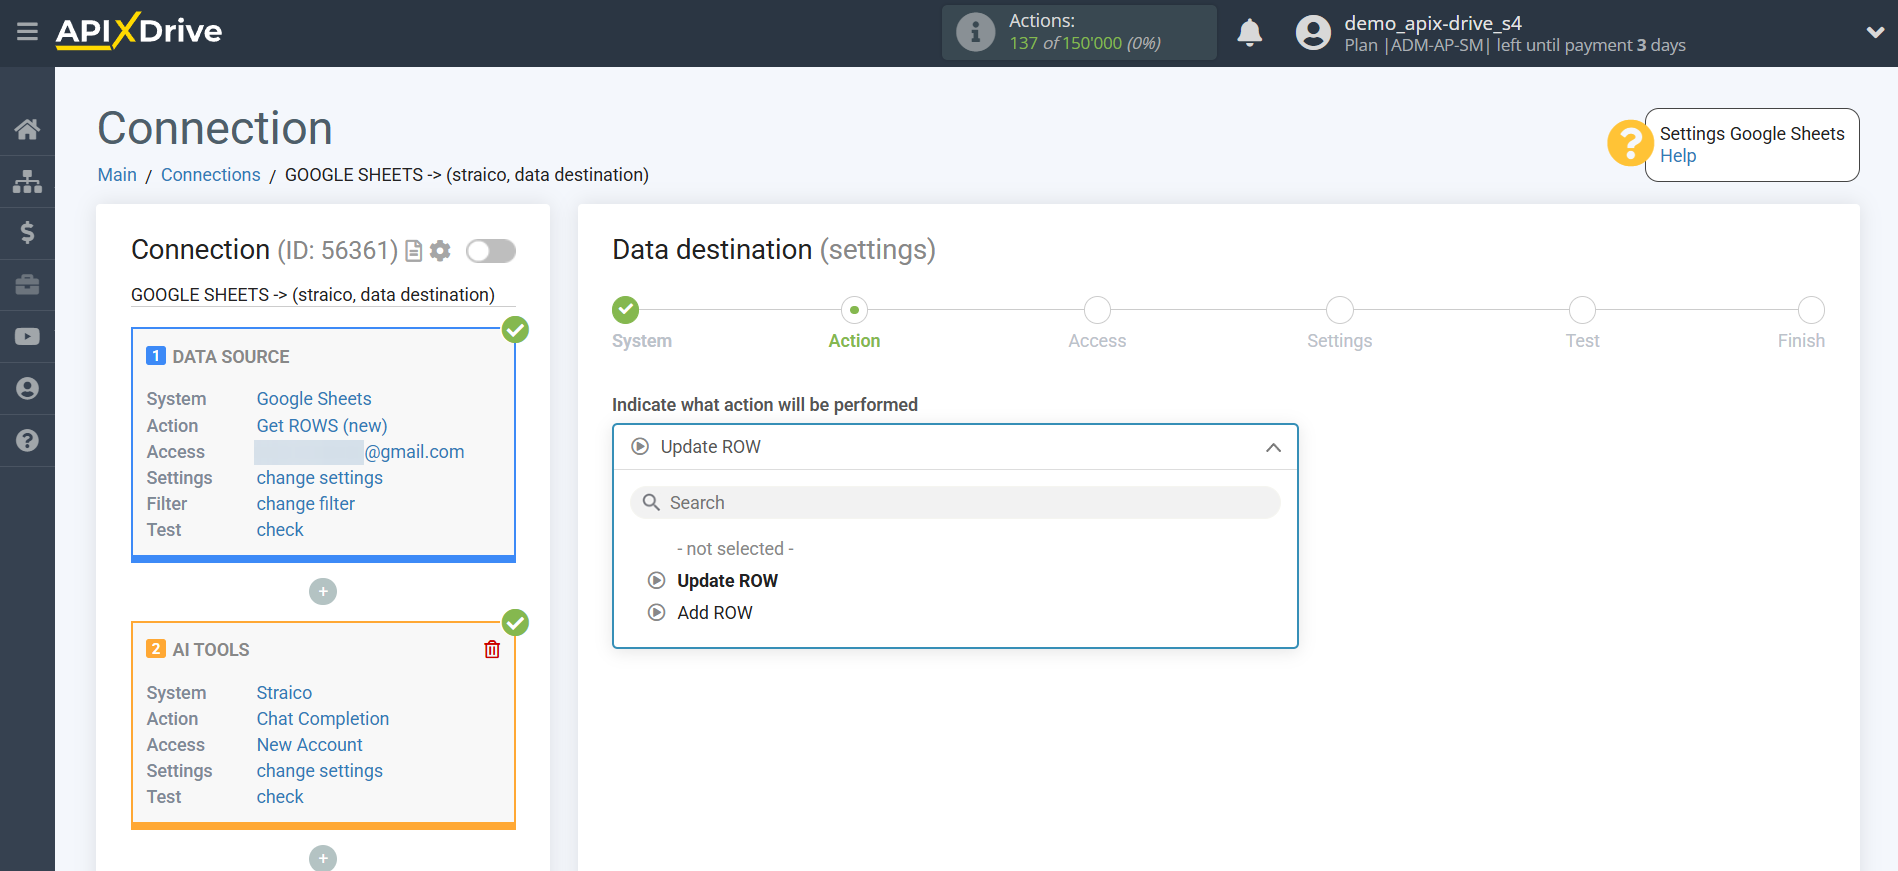Expand the user account chevron menu

pyautogui.click(x=1875, y=33)
